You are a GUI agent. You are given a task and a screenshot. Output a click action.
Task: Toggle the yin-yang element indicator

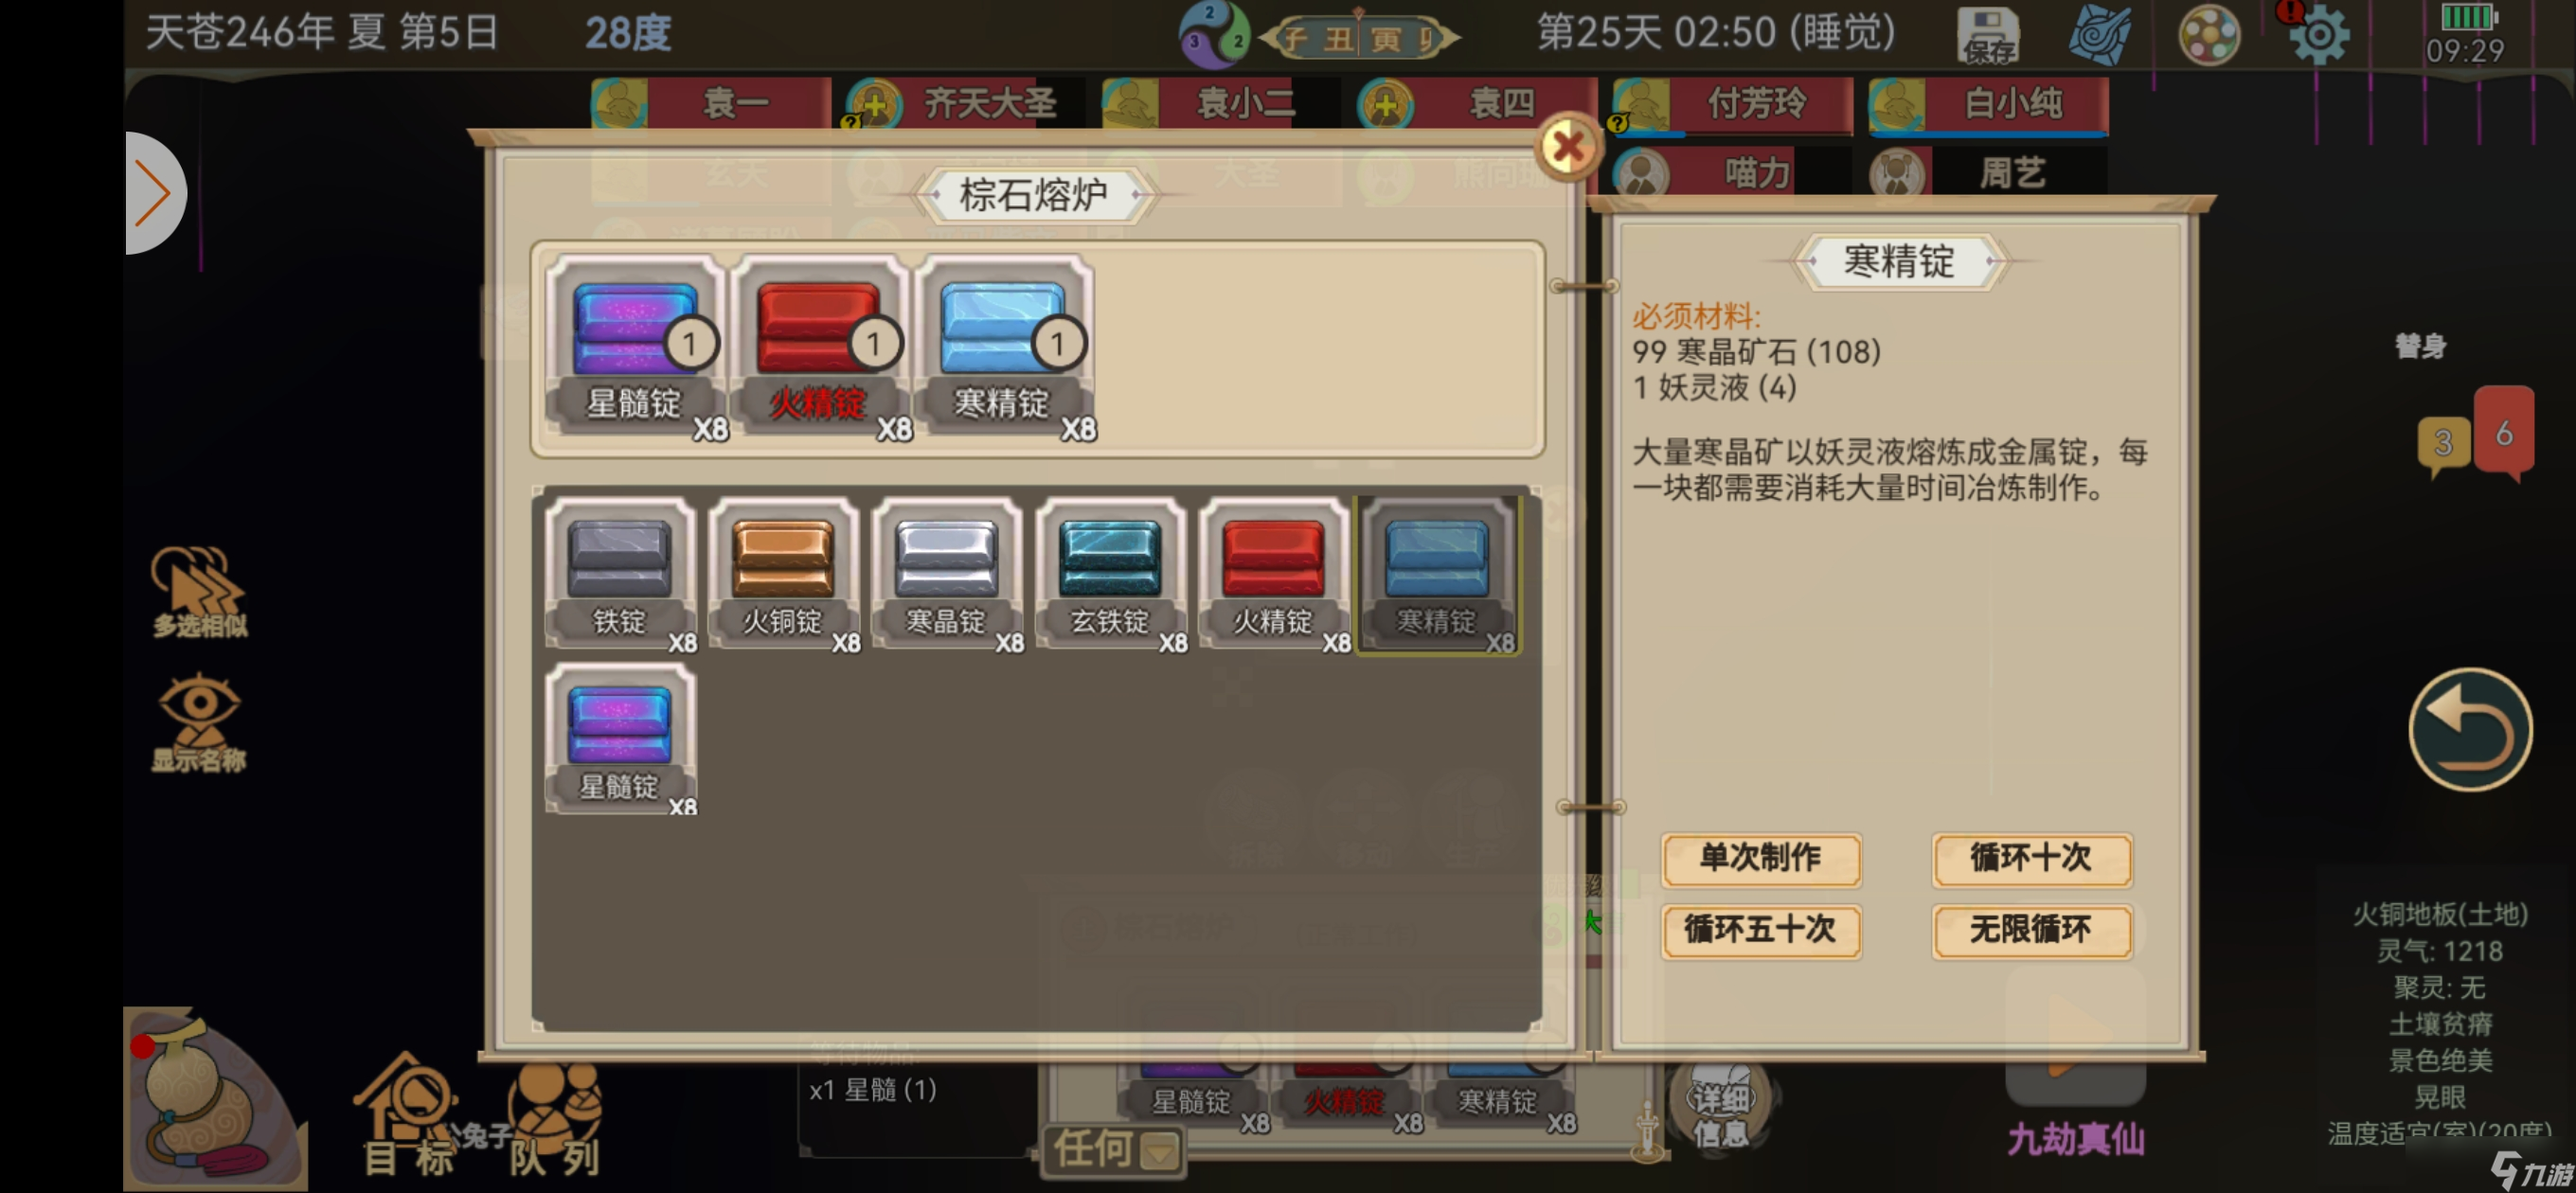pyautogui.click(x=1214, y=33)
